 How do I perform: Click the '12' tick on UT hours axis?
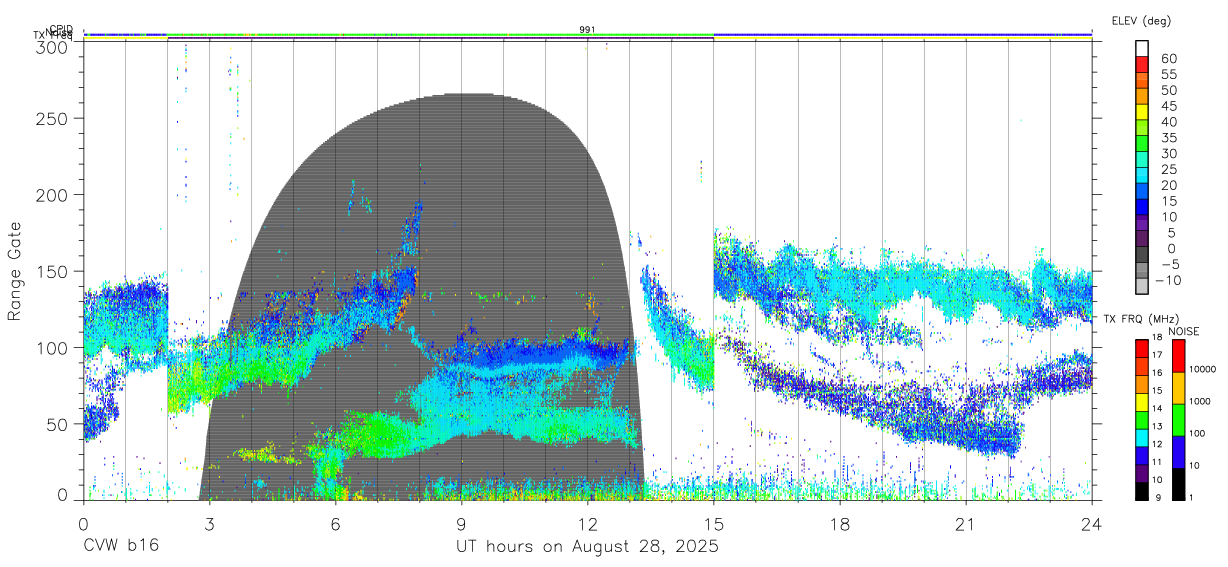(x=588, y=525)
